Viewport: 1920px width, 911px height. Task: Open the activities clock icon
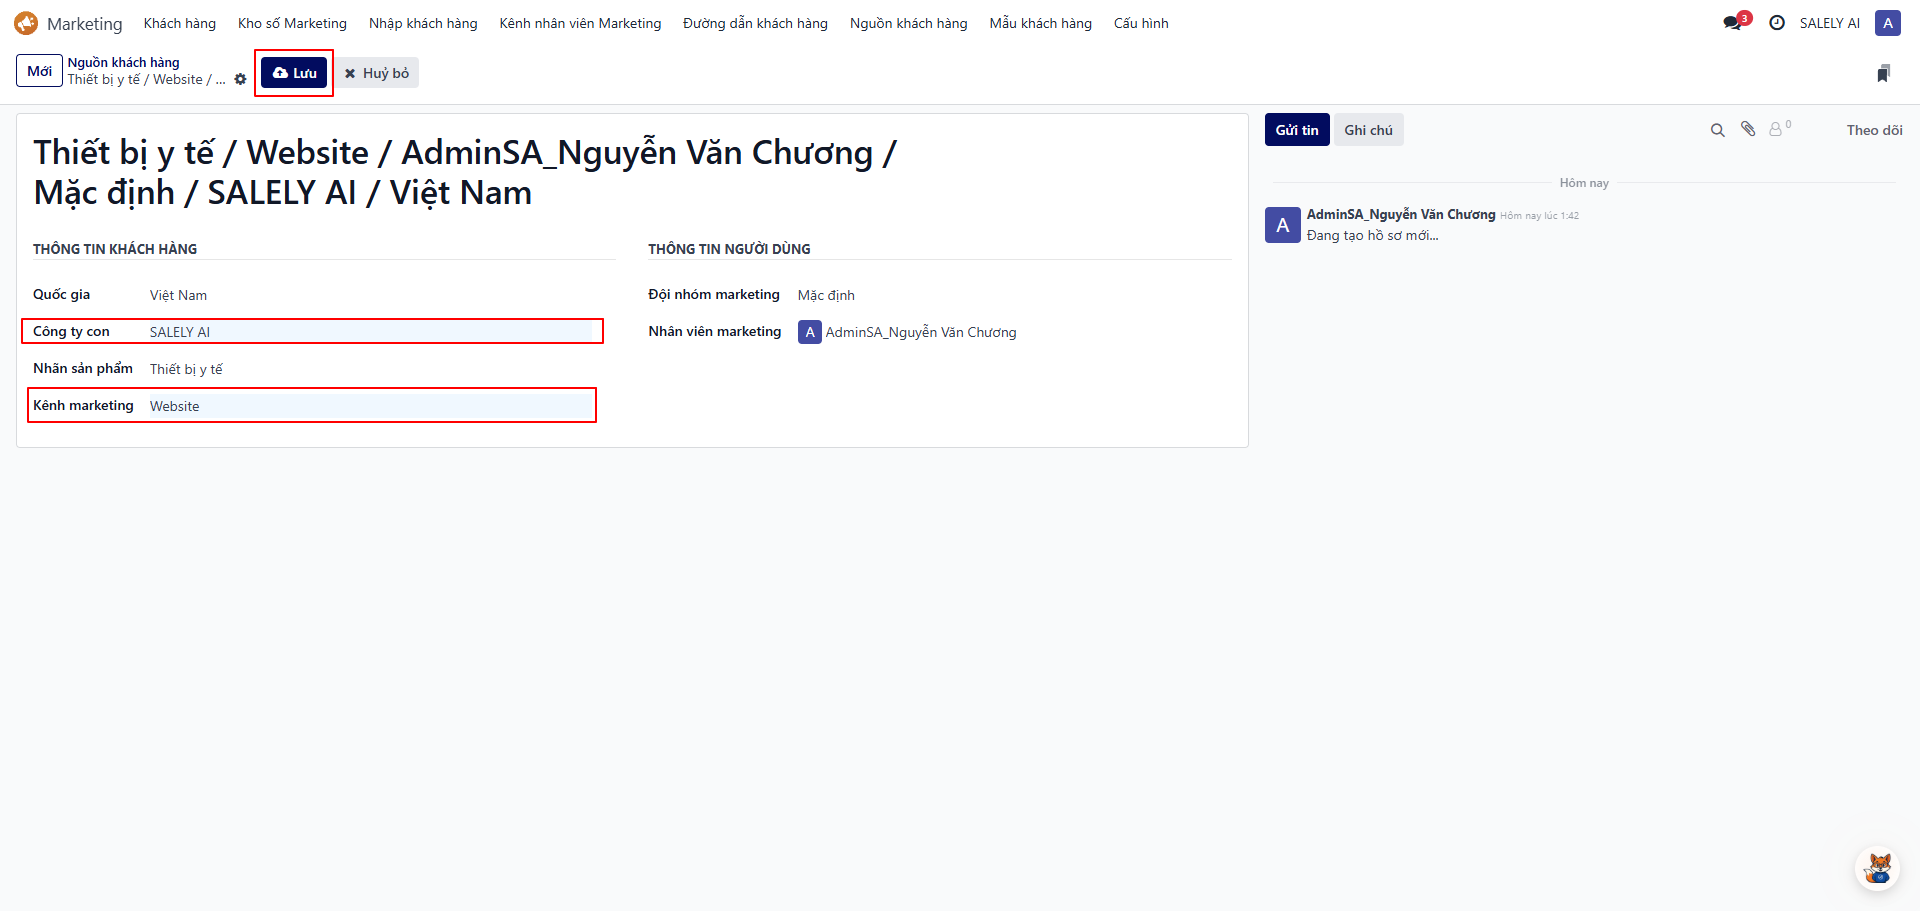tap(1777, 23)
